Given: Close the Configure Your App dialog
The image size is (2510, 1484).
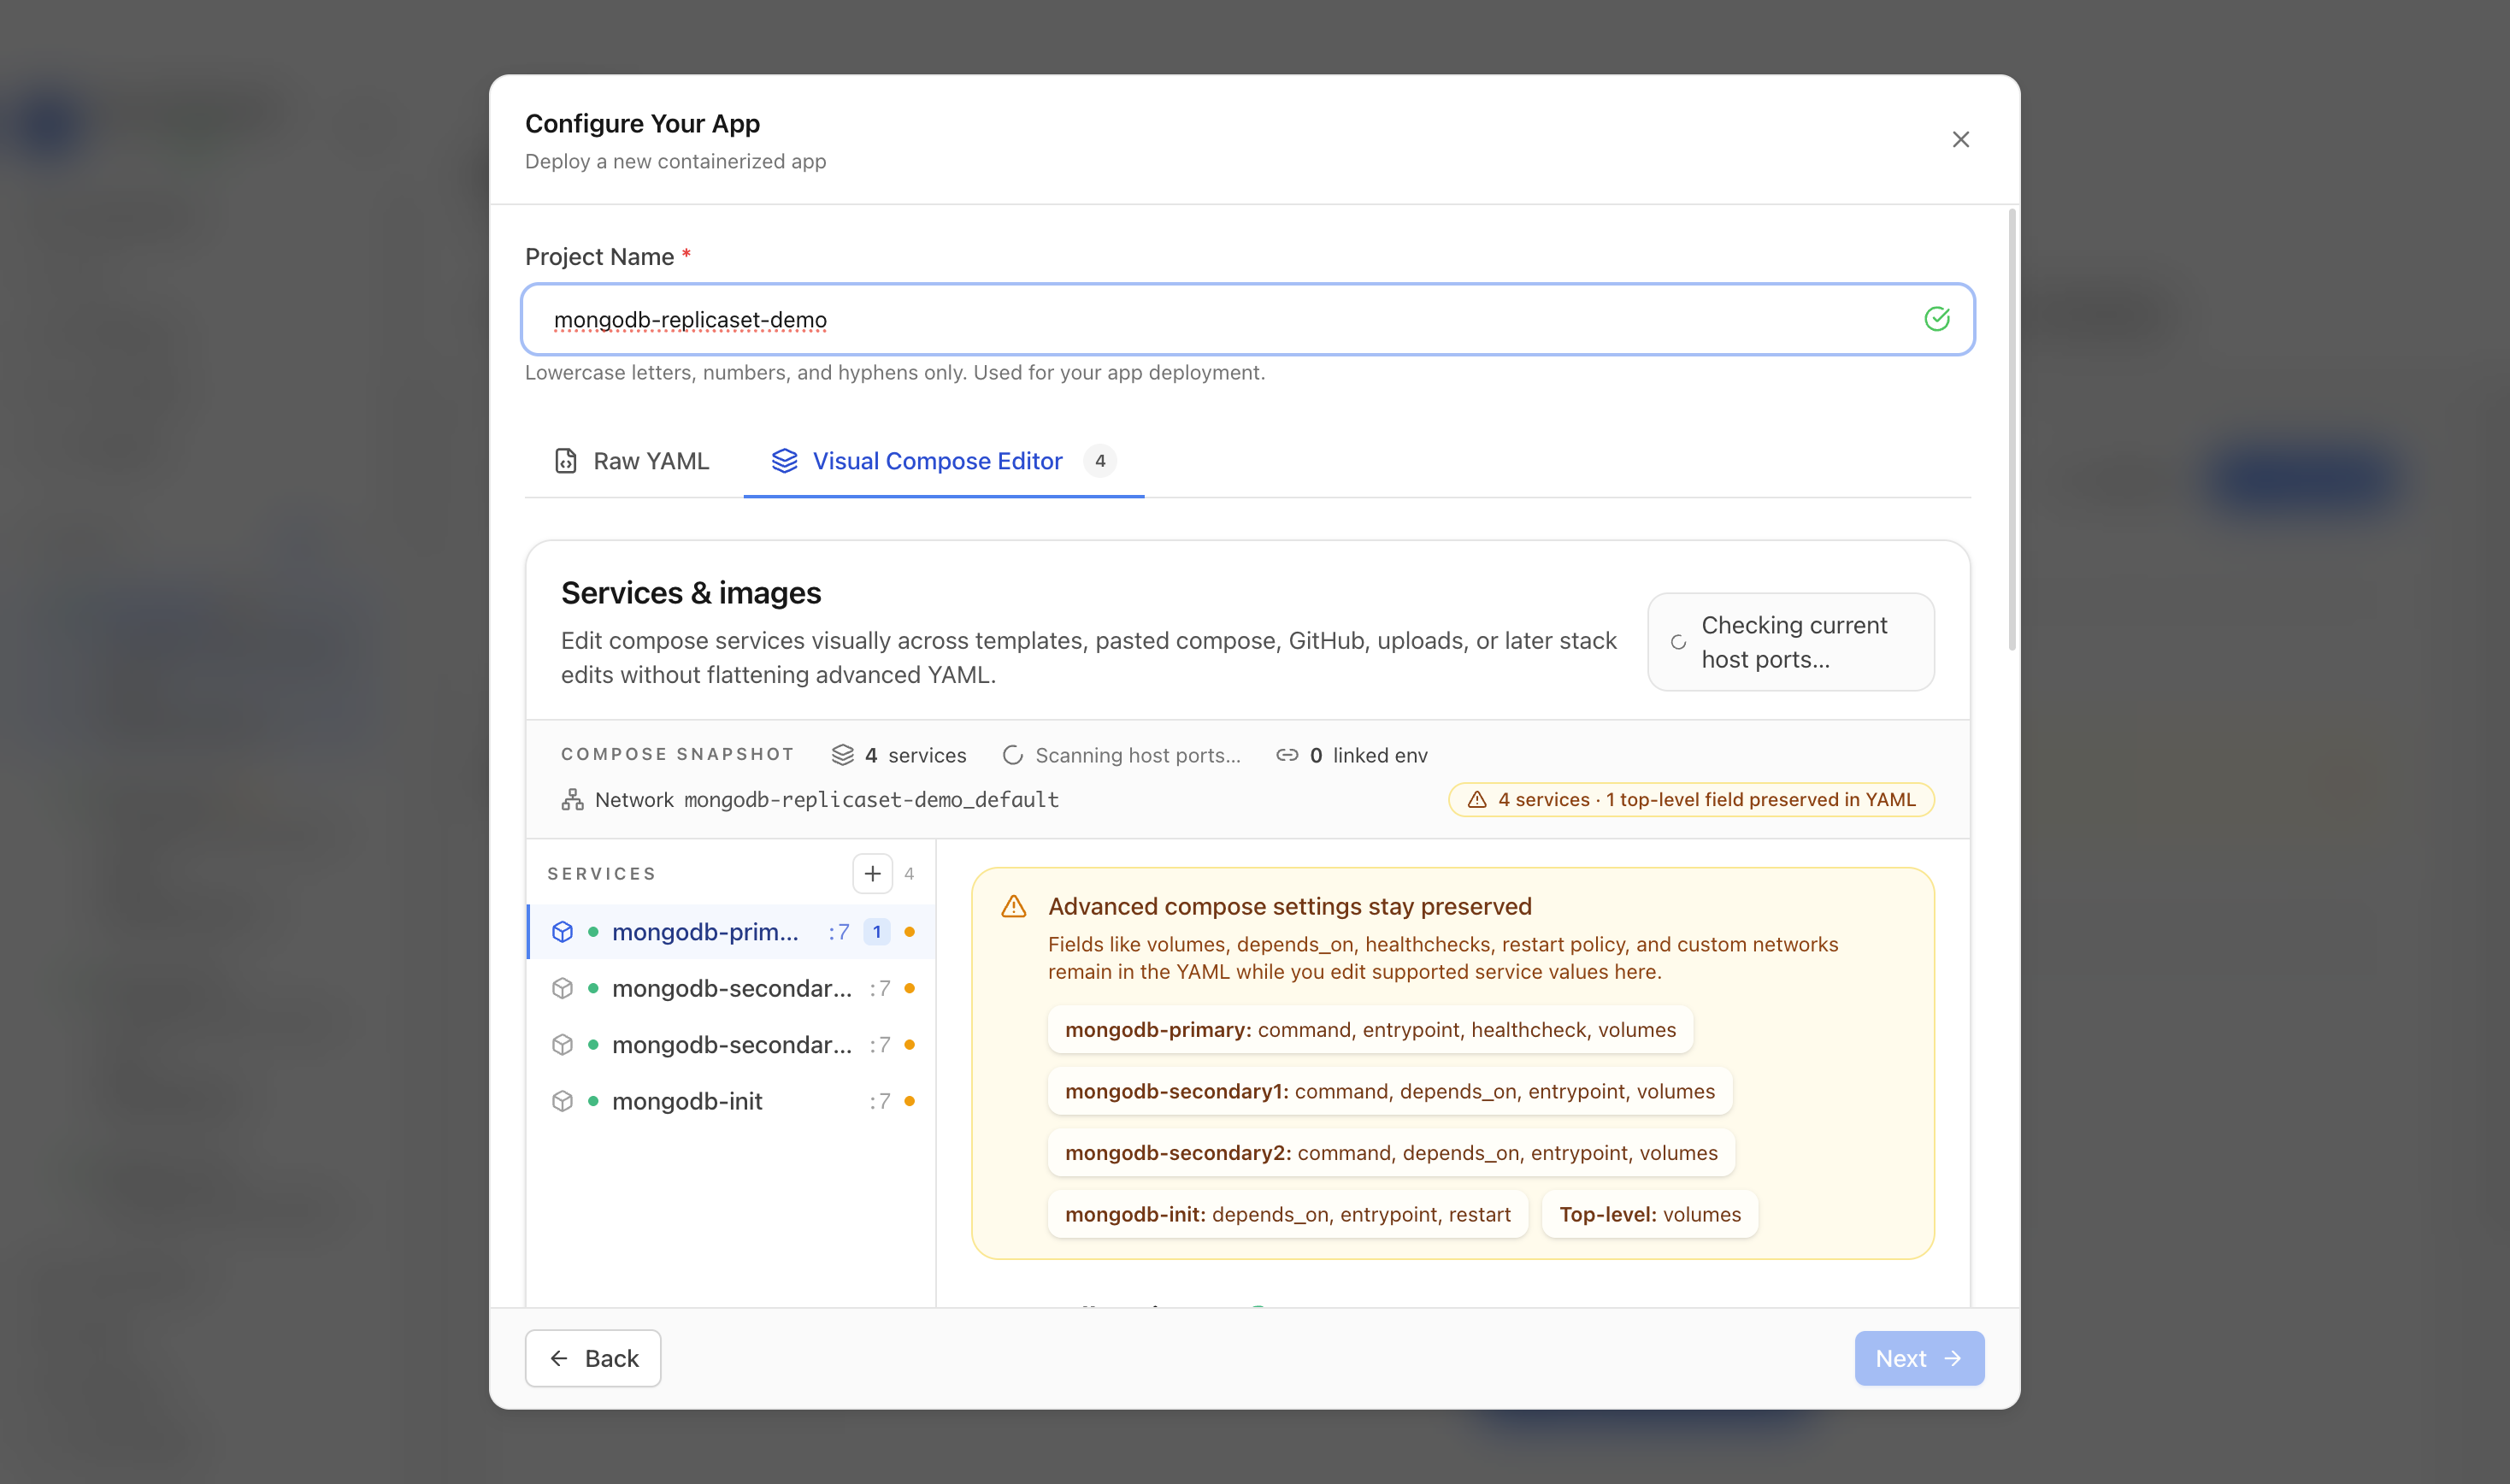Looking at the screenshot, I should point(1960,139).
